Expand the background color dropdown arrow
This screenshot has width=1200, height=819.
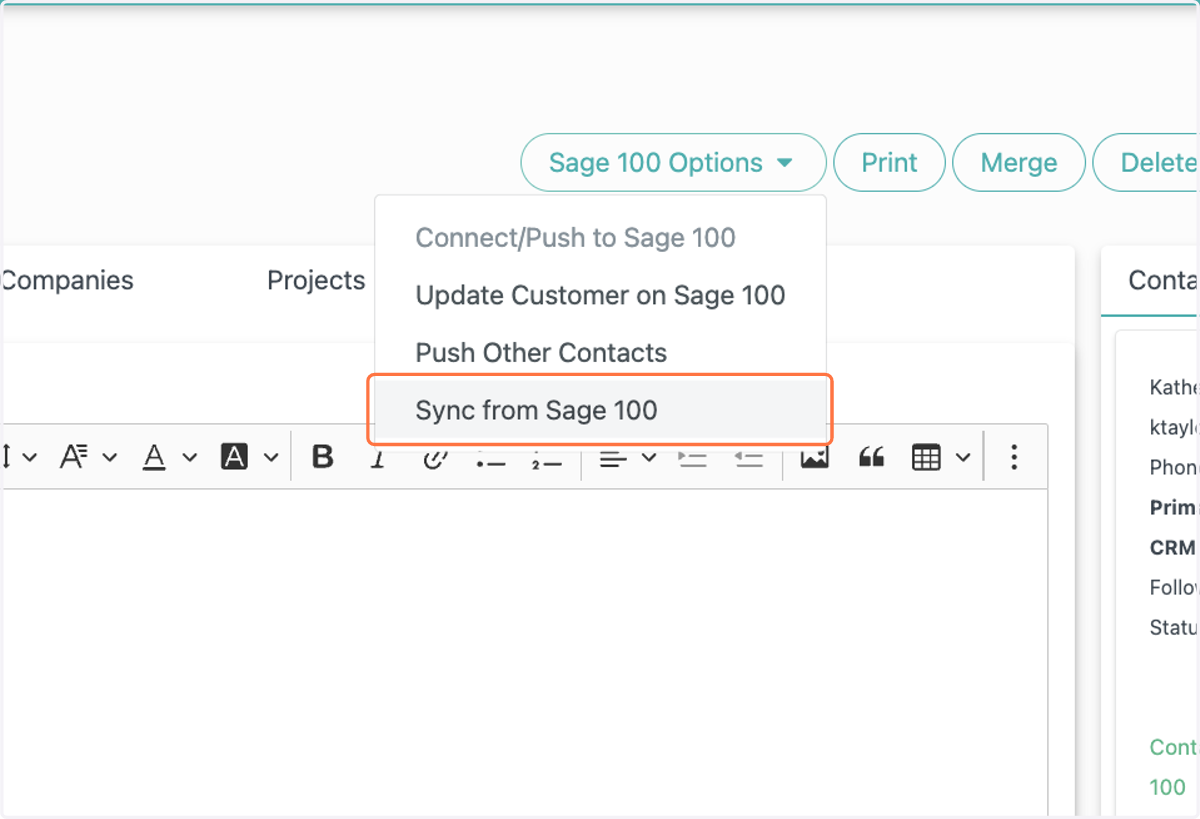point(271,458)
